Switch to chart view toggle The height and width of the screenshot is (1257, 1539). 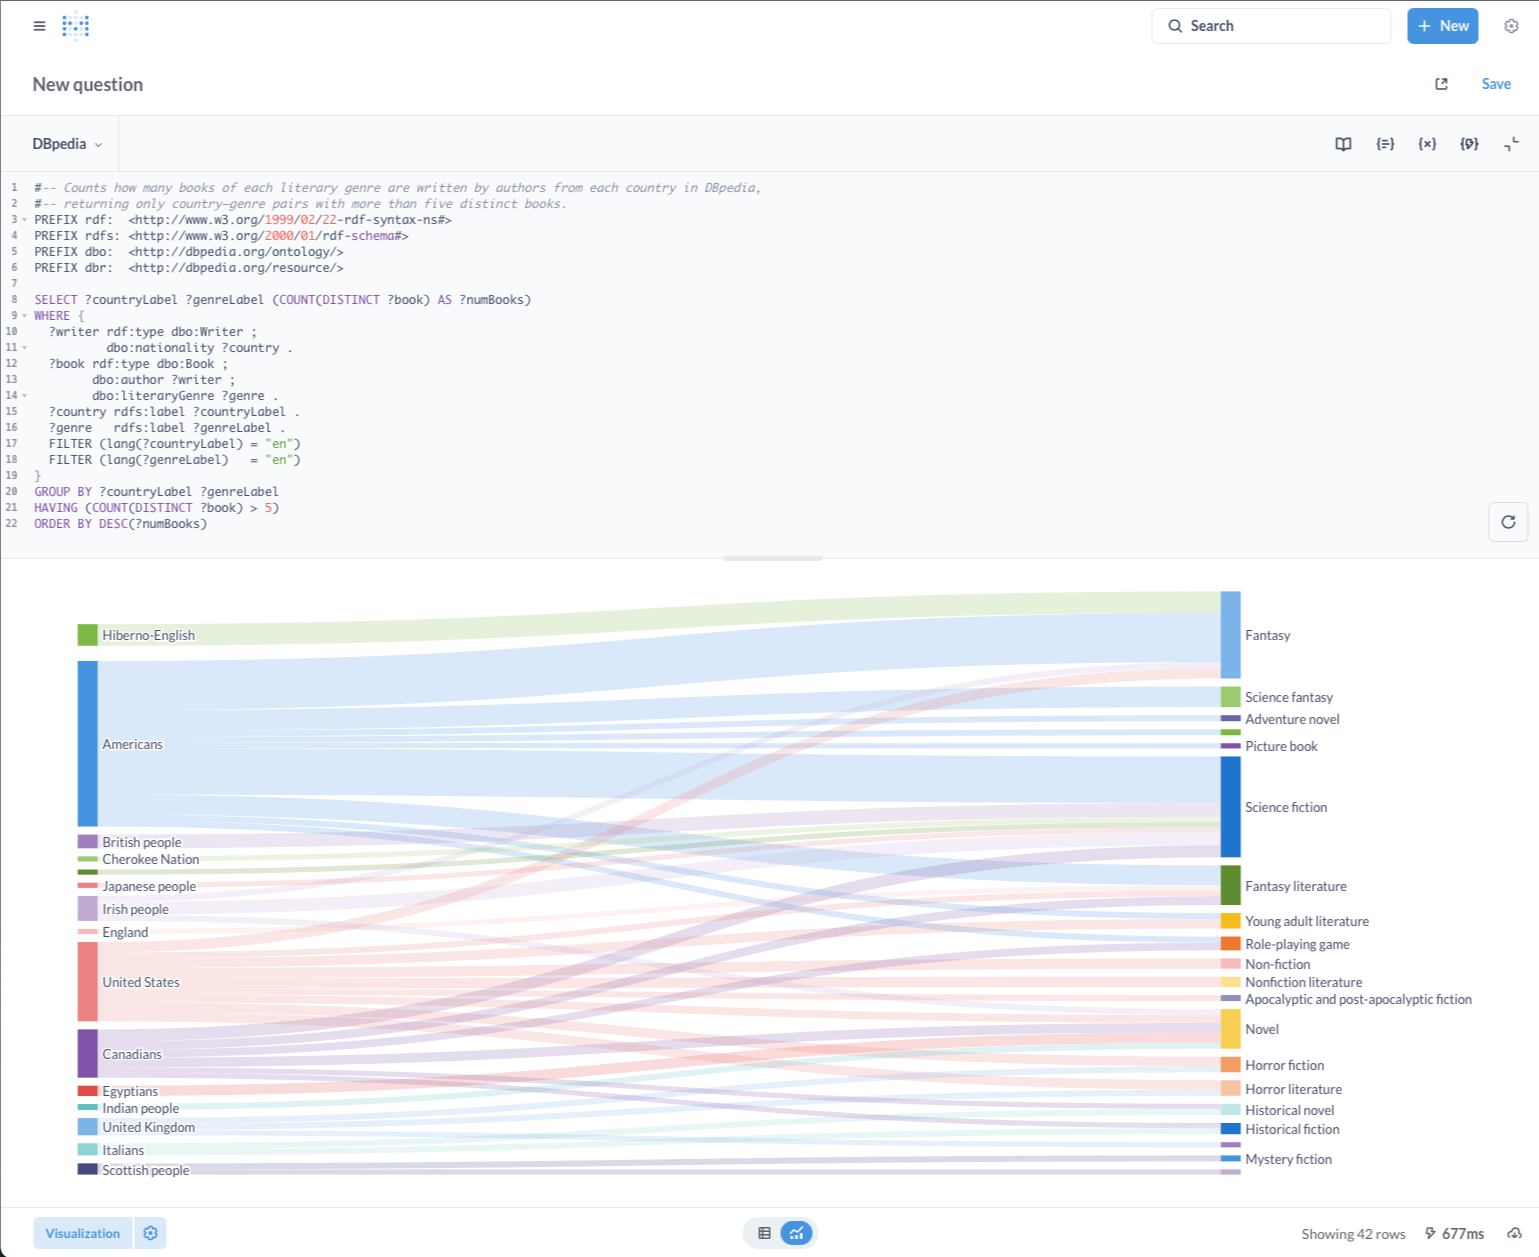click(x=796, y=1233)
